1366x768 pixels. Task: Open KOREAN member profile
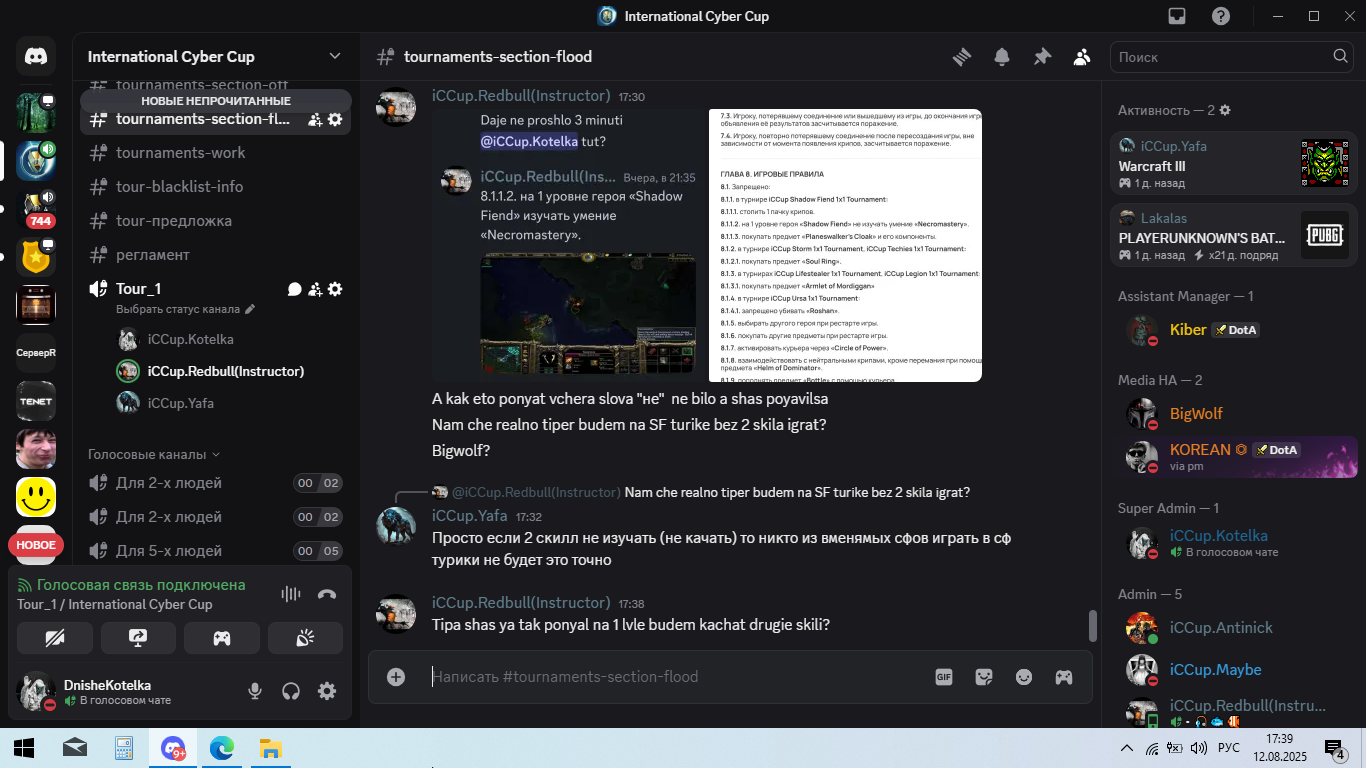point(1234,456)
